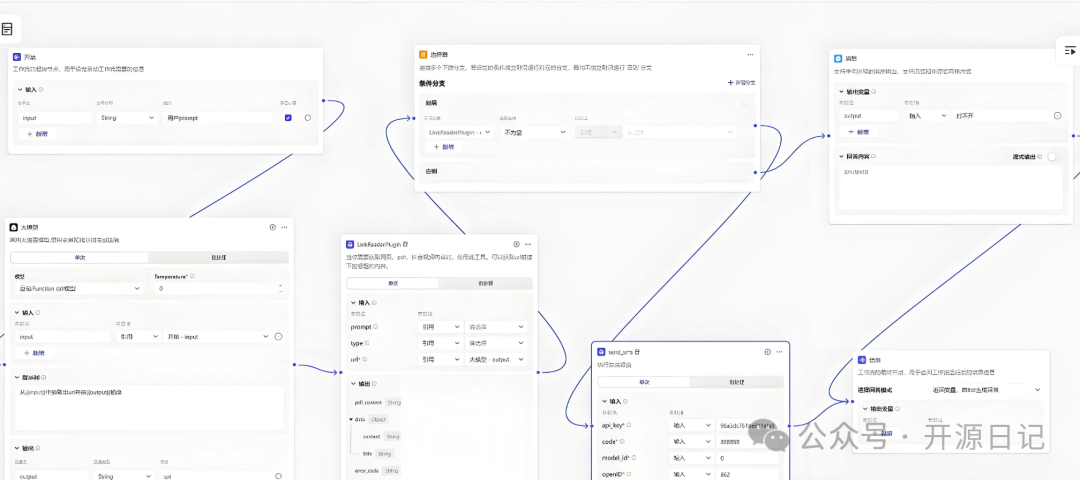Click the 消息 node icon

click(x=838, y=59)
